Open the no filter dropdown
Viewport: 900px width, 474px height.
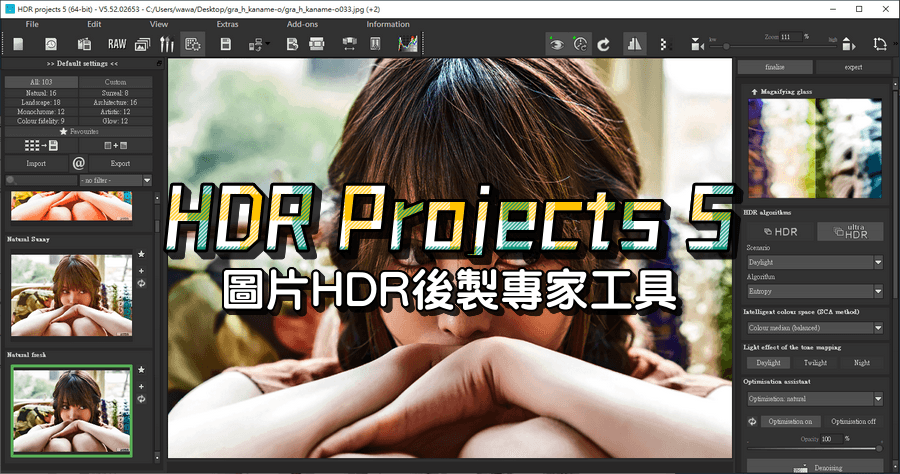point(116,180)
